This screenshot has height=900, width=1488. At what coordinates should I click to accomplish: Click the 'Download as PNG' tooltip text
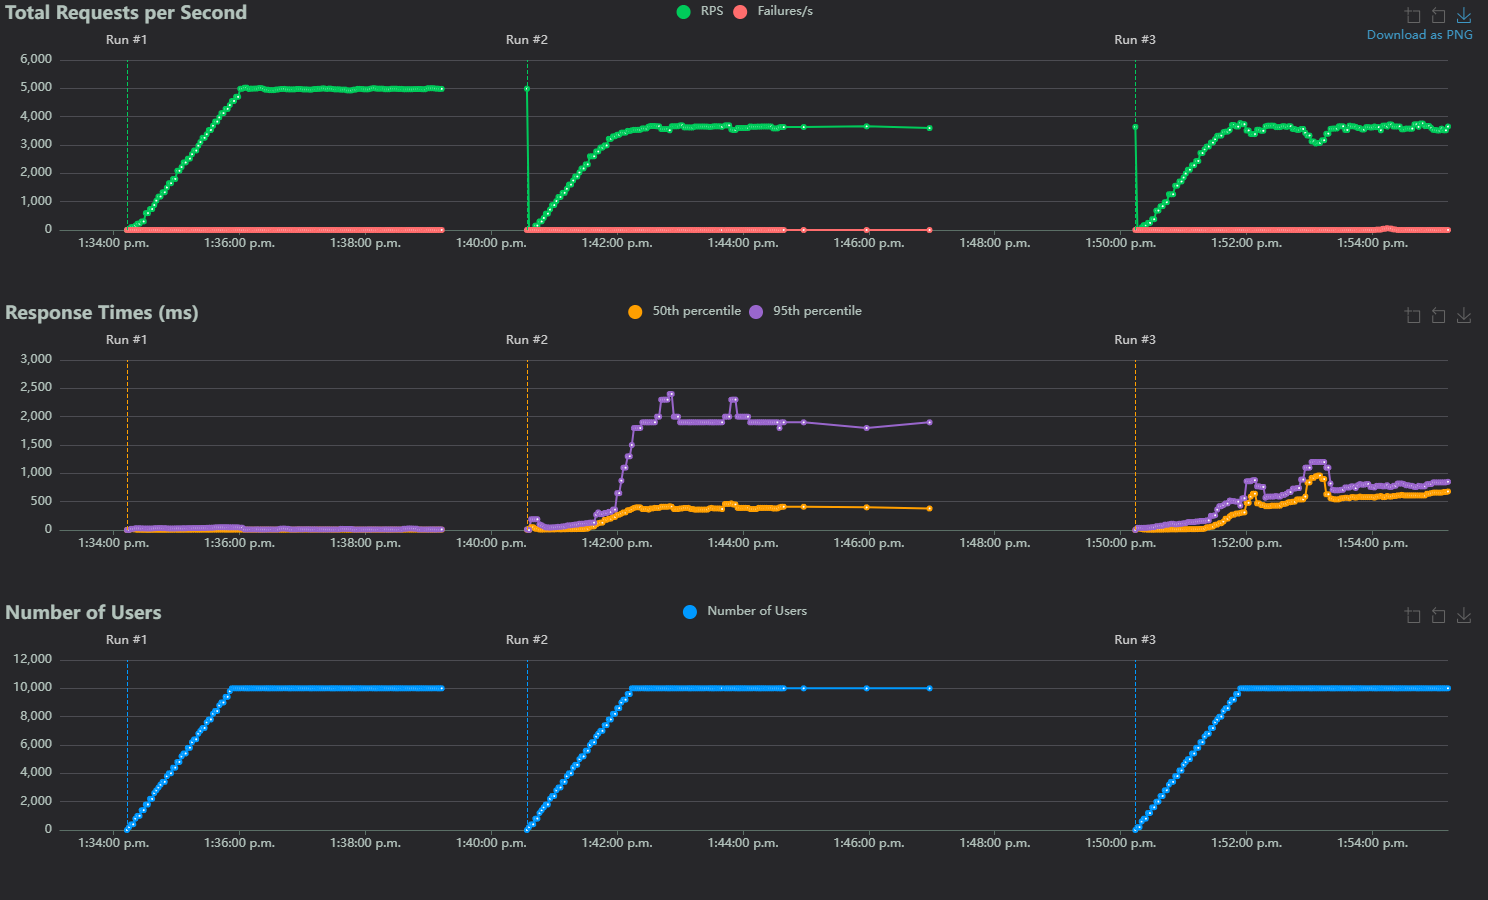[1420, 34]
